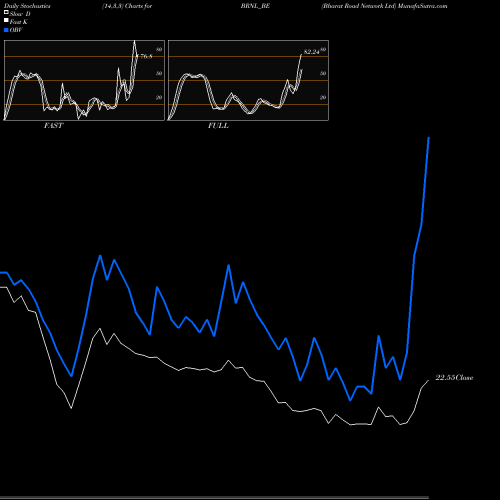Click the Fast K legend swatch
This screenshot has width=500, height=500.
point(6,21)
